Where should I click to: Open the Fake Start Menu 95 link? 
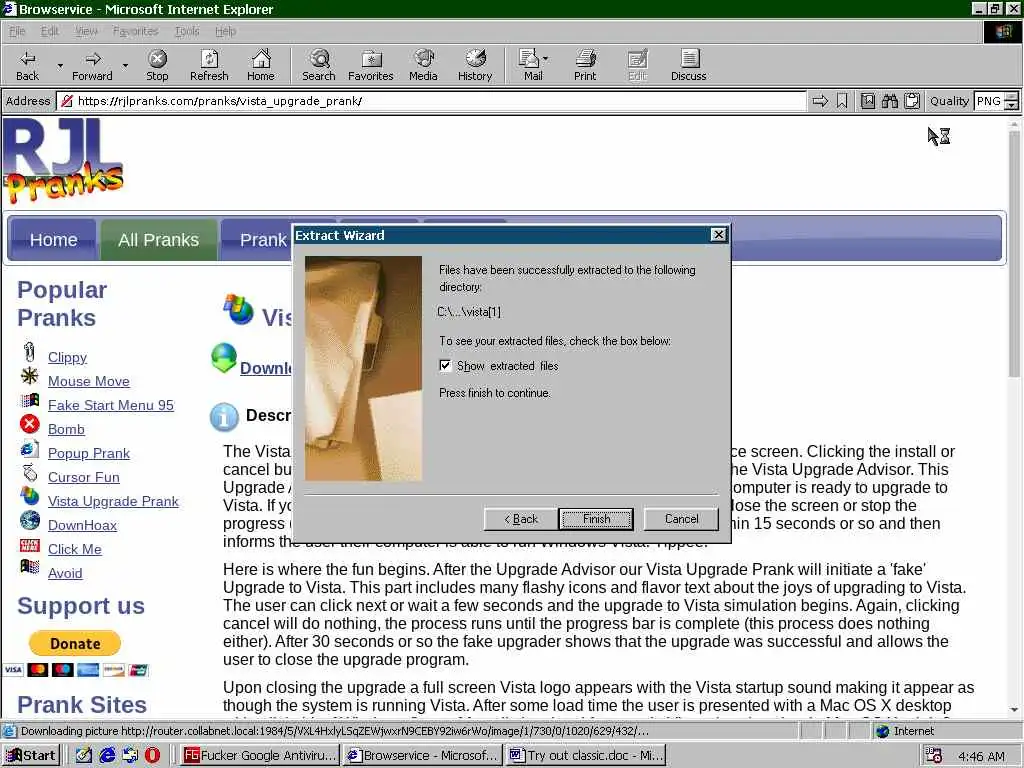(x=111, y=406)
